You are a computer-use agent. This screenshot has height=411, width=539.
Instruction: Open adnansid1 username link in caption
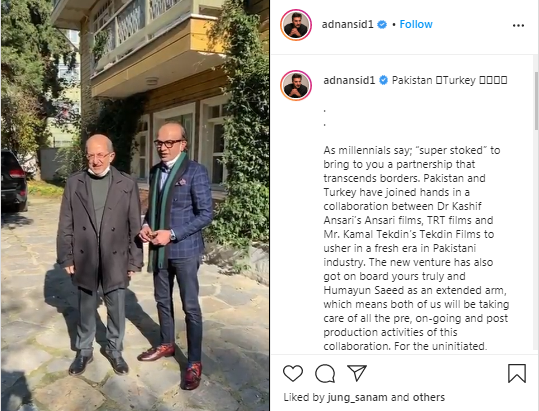coord(349,80)
